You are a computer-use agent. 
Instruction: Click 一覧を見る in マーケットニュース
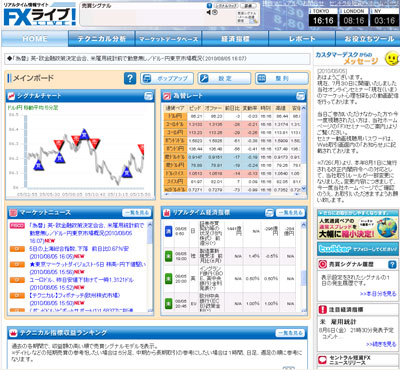point(137,213)
